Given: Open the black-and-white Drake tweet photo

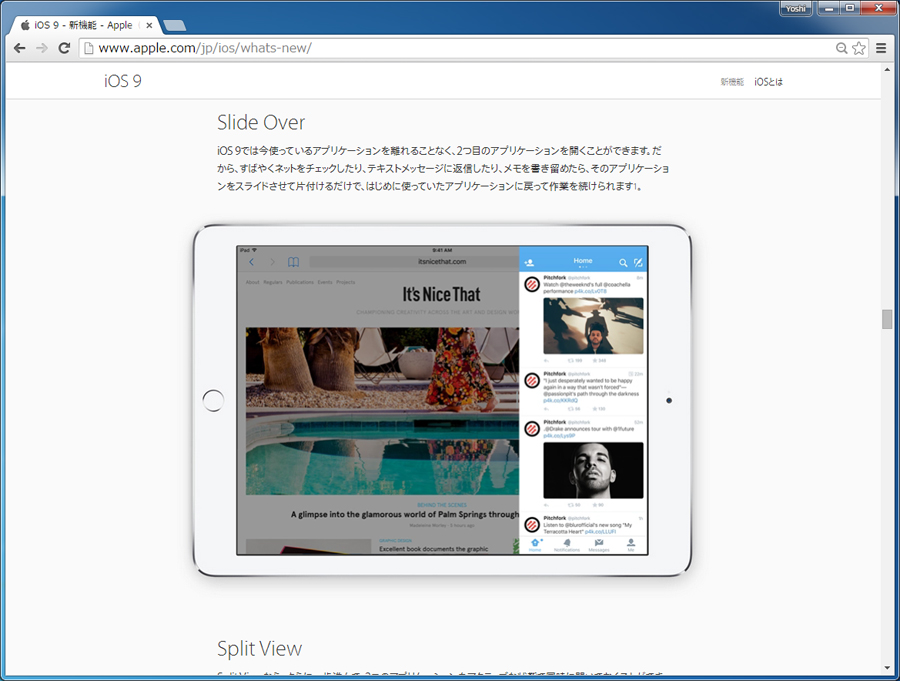Looking at the screenshot, I should pos(593,470).
